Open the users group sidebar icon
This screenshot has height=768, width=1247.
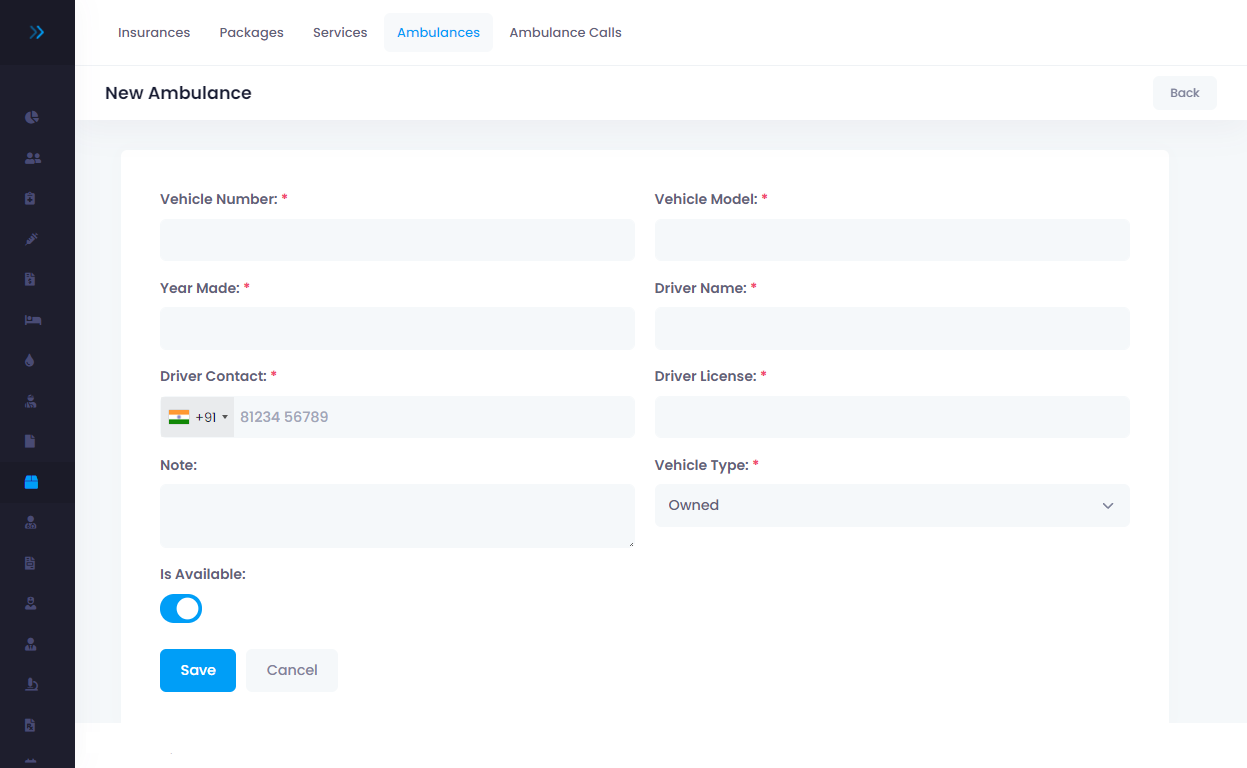[32, 158]
